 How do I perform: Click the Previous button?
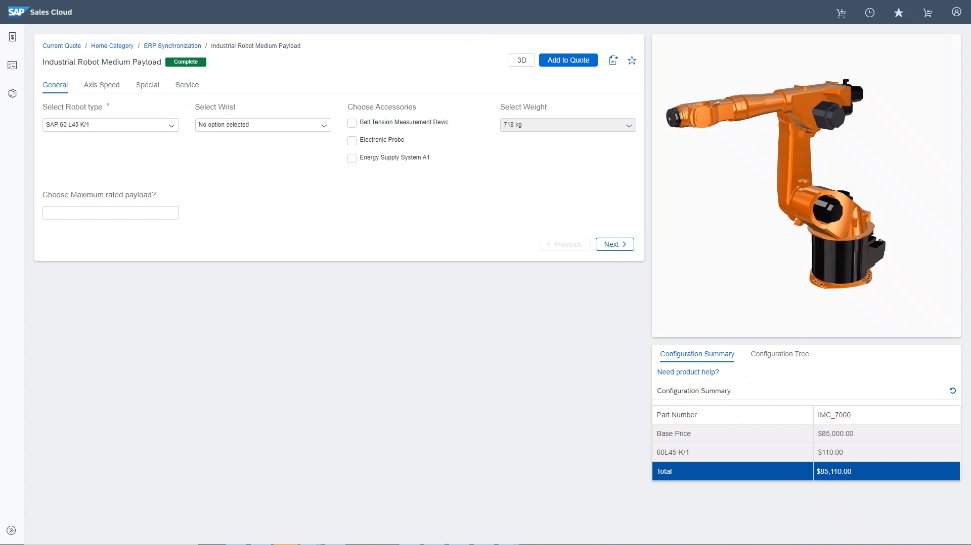point(564,245)
